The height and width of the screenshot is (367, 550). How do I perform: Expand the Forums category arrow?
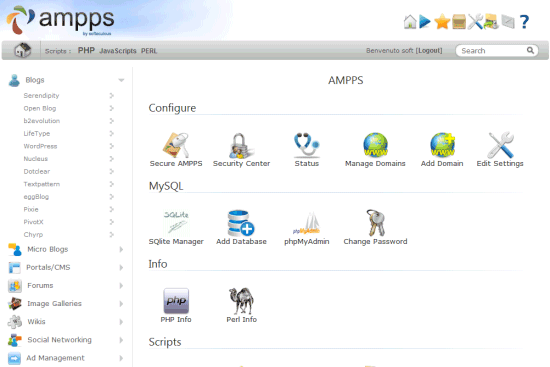[121, 286]
